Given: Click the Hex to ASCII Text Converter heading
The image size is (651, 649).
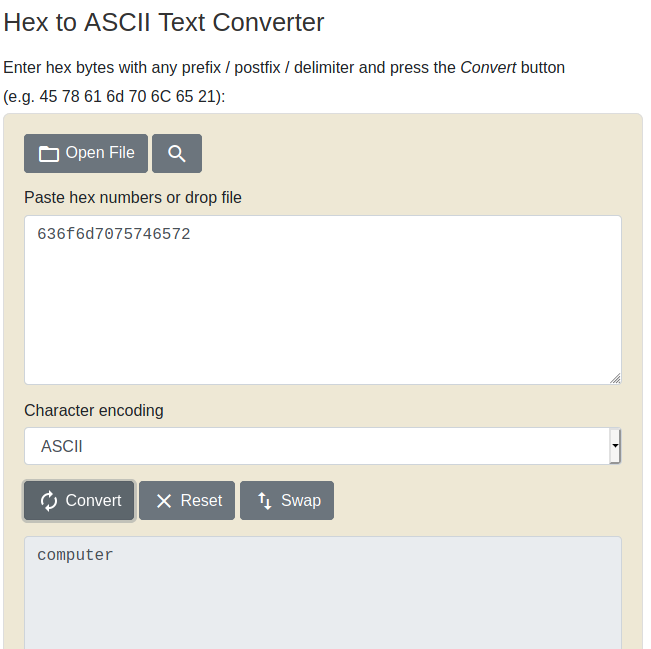Looking at the screenshot, I should tap(164, 22).
